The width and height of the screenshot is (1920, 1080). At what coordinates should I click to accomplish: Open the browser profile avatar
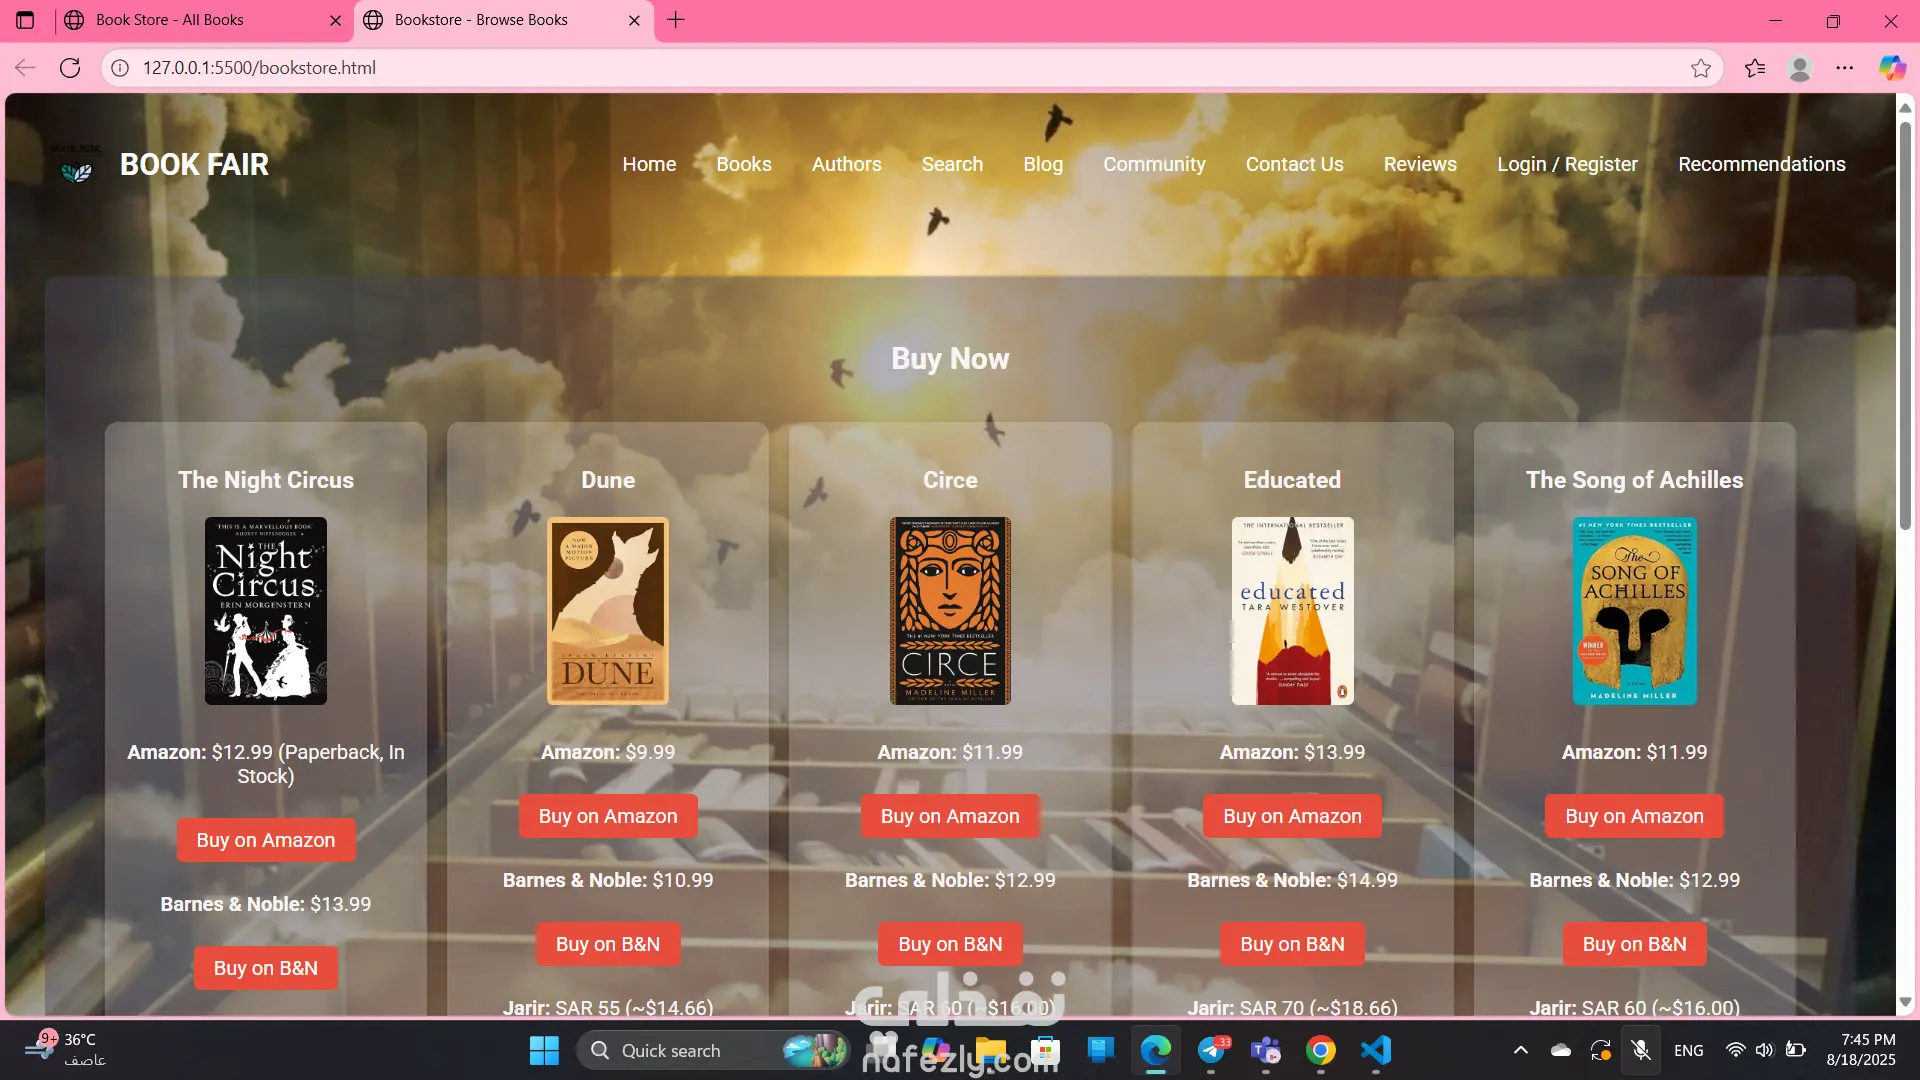(1800, 68)
